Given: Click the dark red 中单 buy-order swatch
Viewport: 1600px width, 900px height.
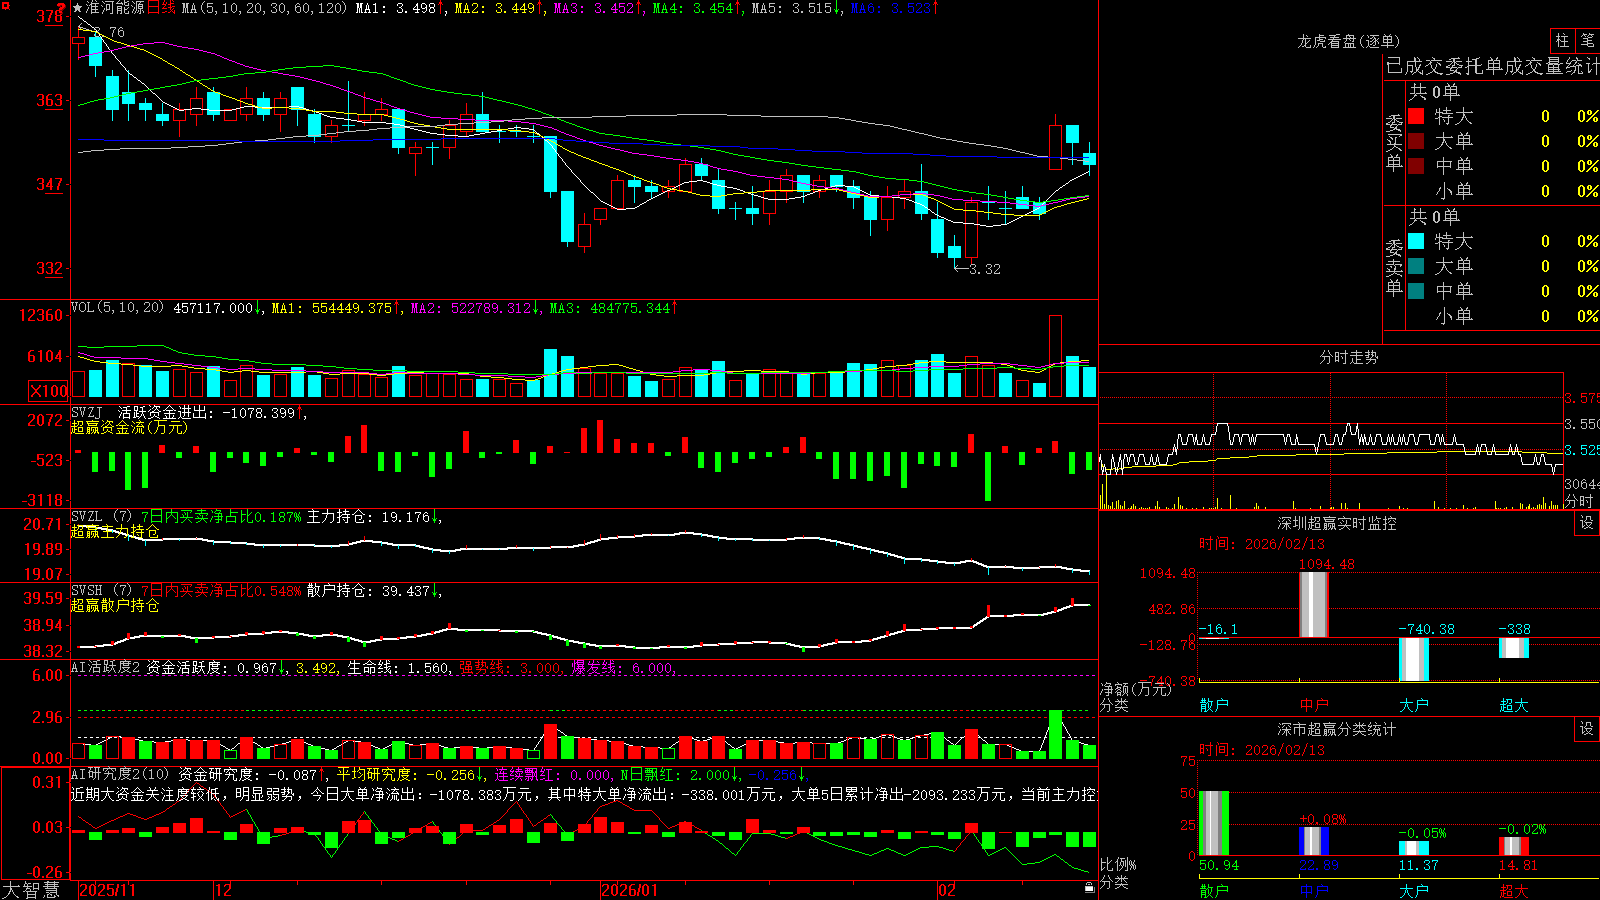Looking at the screenshot, I should point(1416,166).
